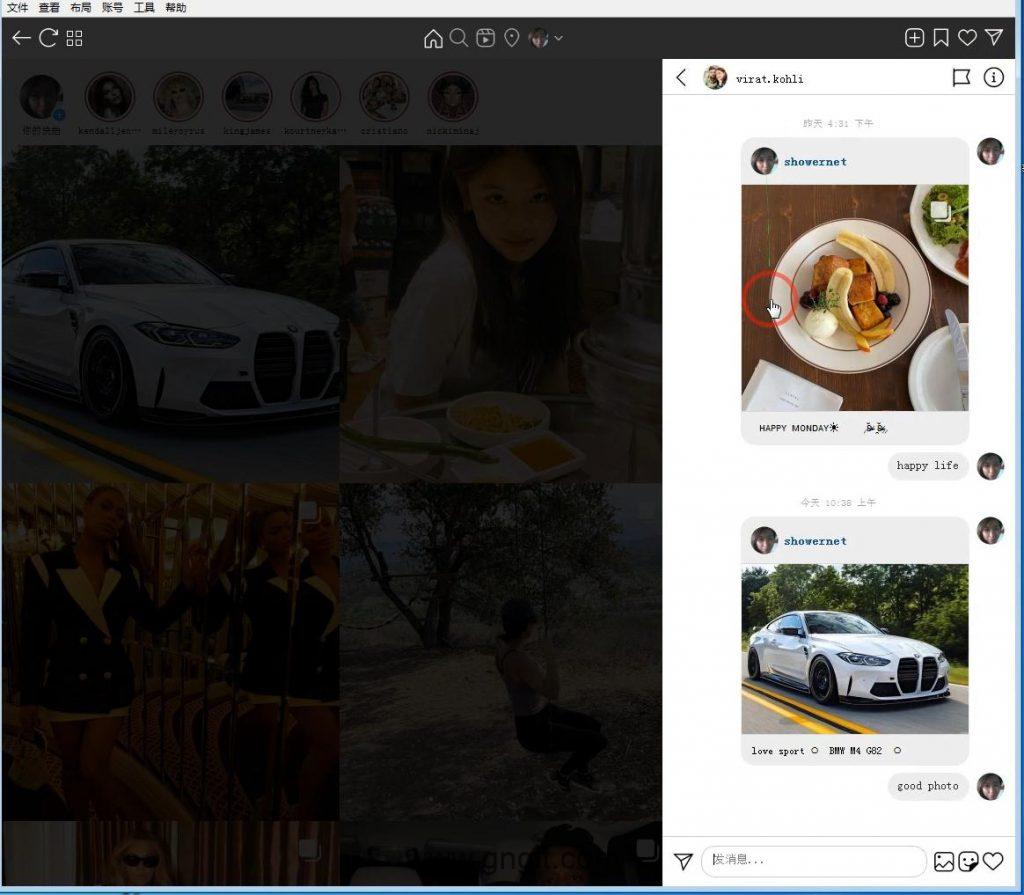Click the location pin icon
This screenshot has width=1024, height=895.
coord(512,38)
